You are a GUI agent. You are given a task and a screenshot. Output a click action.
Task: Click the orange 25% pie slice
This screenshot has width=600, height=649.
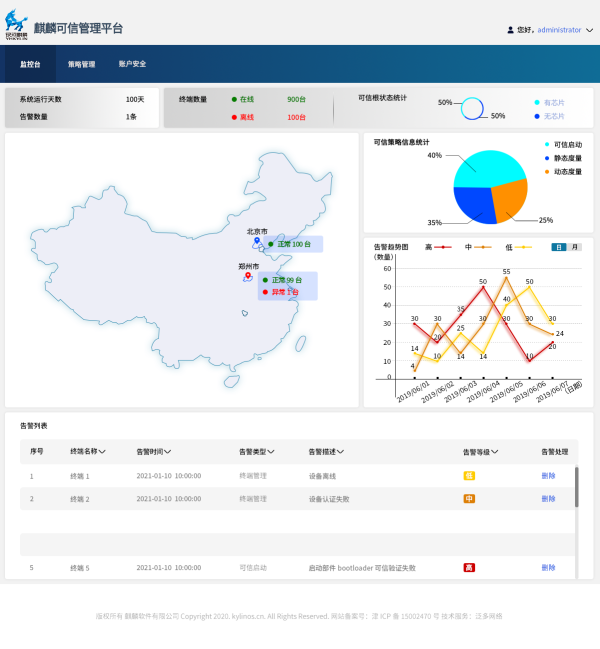pos(512,200)
